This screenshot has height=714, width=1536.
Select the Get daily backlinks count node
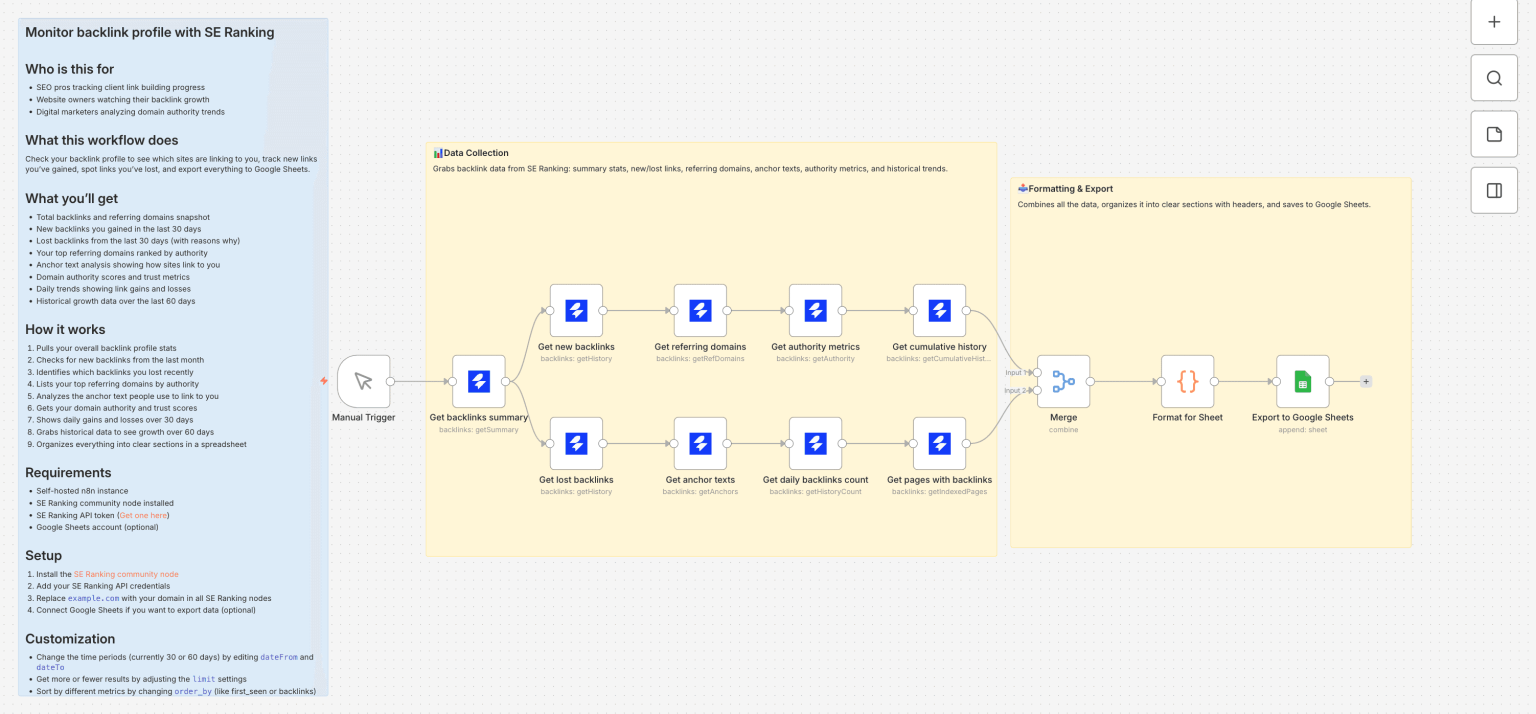click(815, 443)
